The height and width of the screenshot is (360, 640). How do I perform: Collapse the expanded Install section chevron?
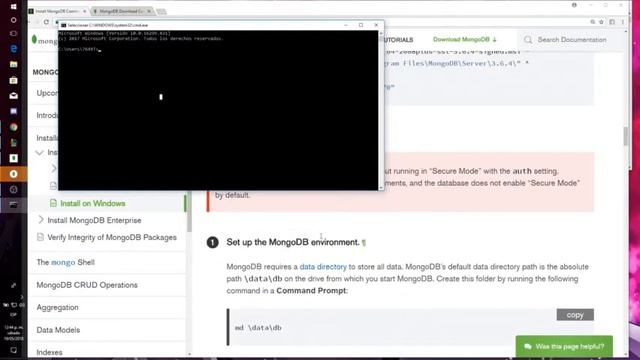tap(40, 153)
